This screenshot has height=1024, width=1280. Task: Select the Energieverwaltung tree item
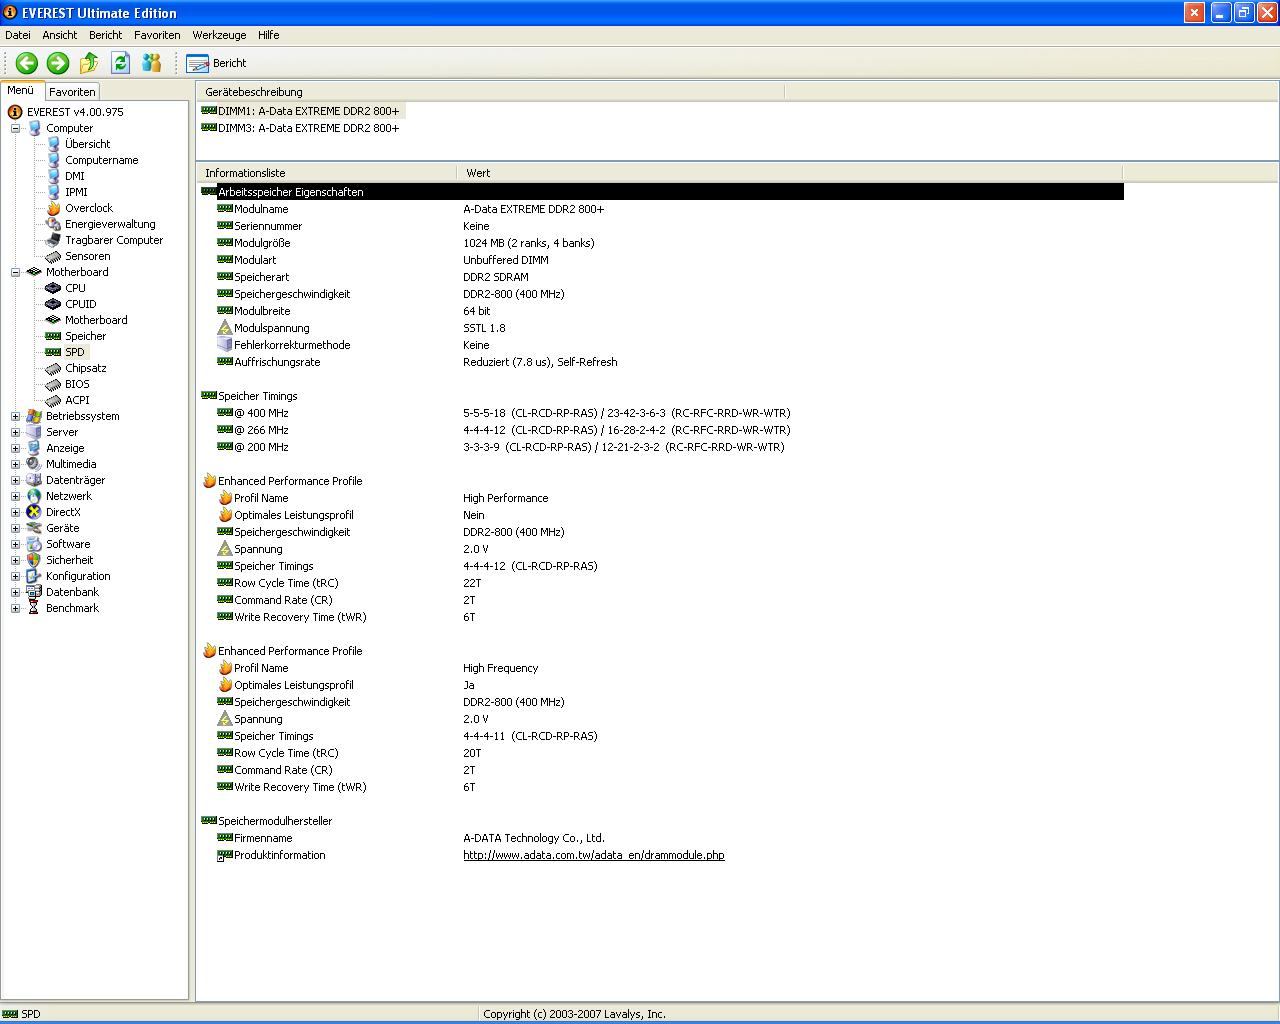pos(110,224)
